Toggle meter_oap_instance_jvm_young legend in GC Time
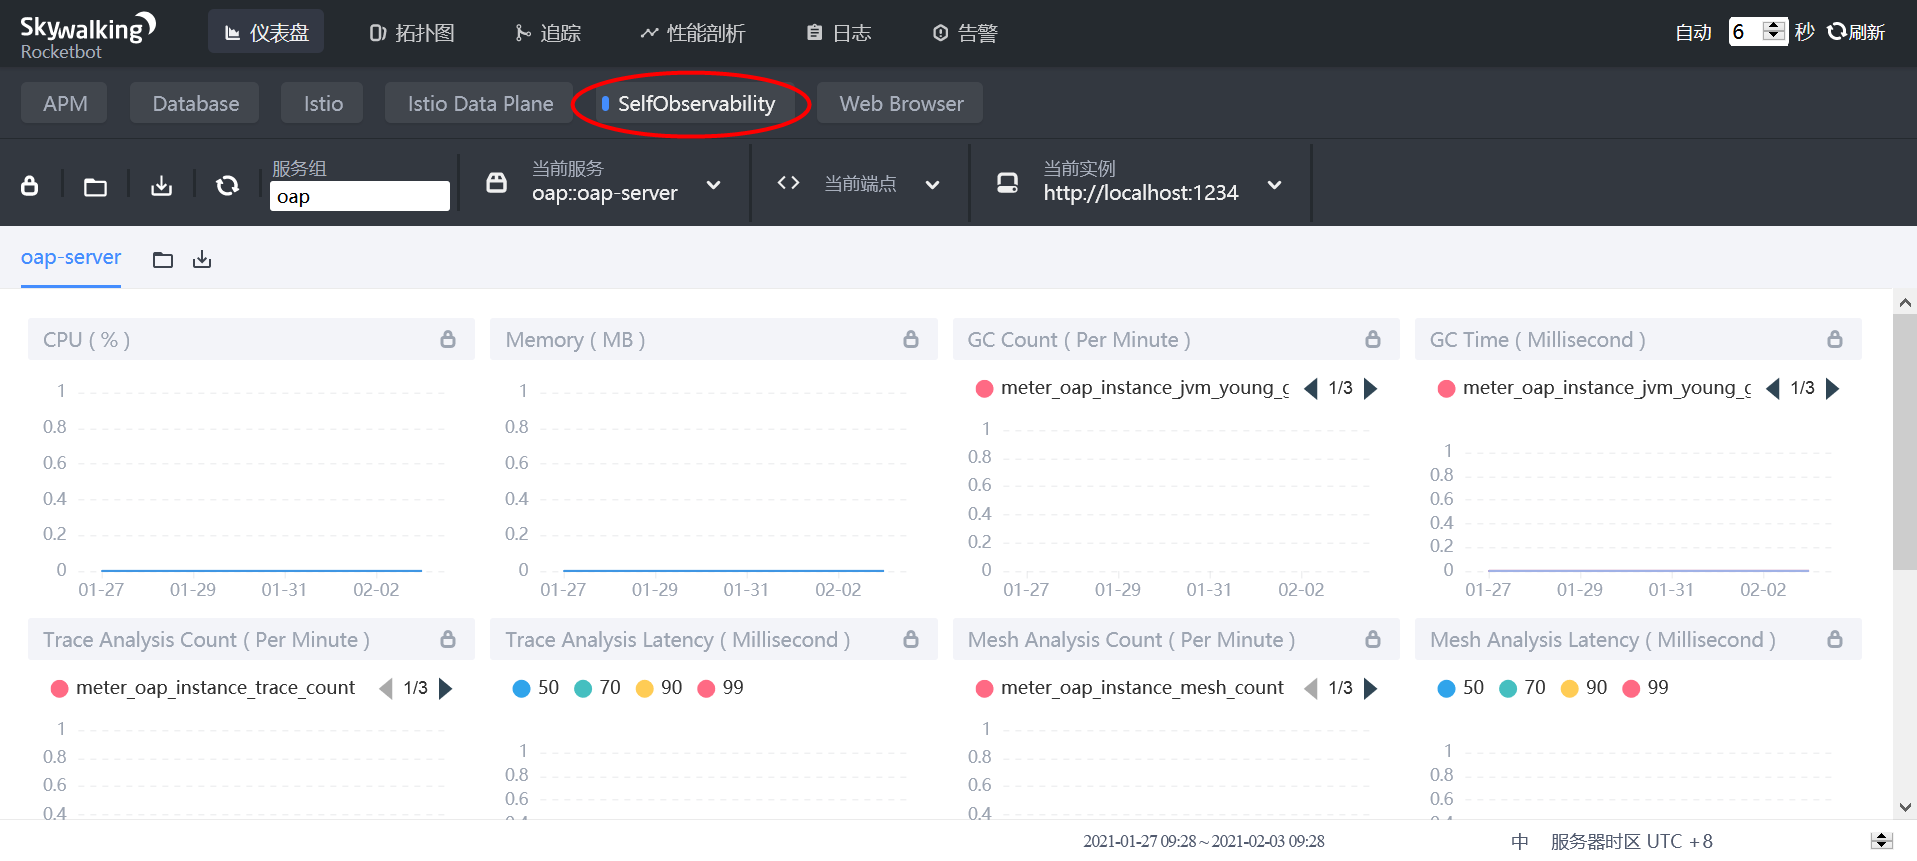The width and height of the screenshot is (1917, 861). tap(1594, 388)
